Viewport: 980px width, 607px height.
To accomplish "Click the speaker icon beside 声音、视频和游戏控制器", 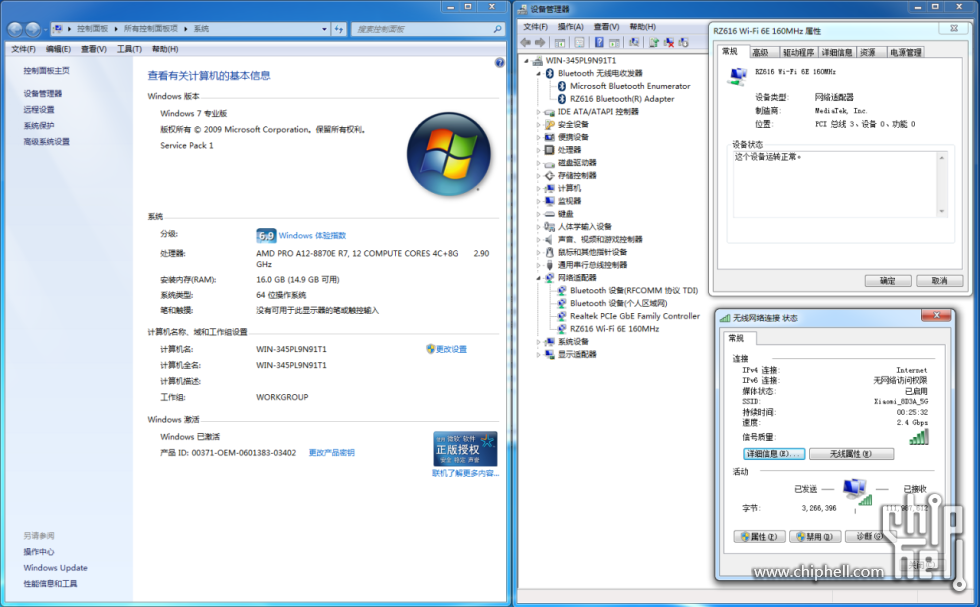I will point(549,239).
